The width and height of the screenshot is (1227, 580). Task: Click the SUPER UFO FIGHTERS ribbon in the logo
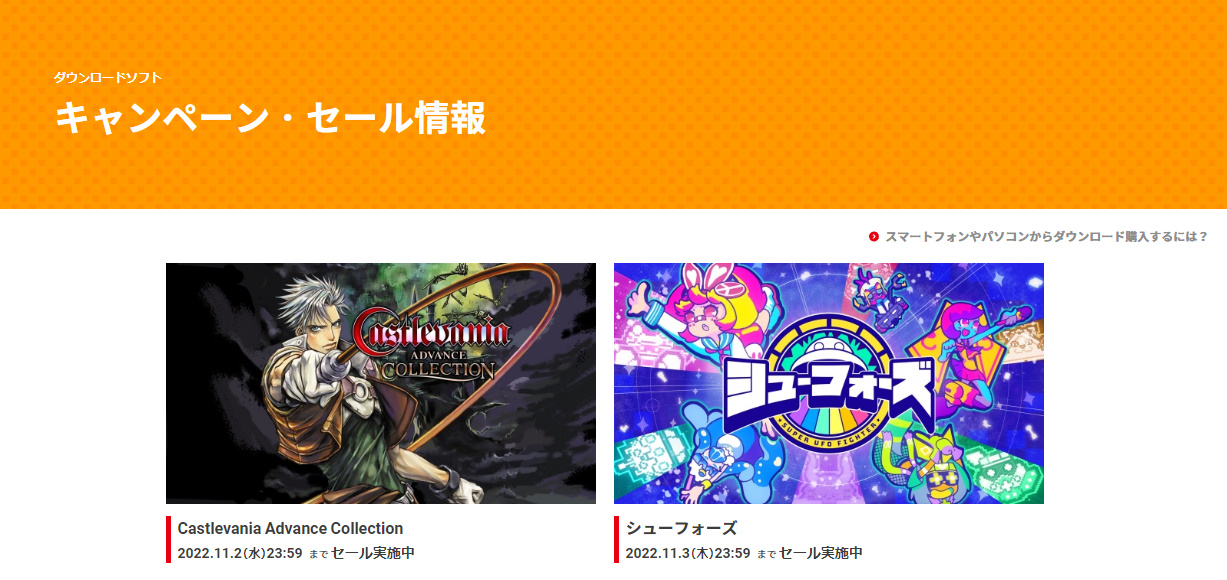829,420
